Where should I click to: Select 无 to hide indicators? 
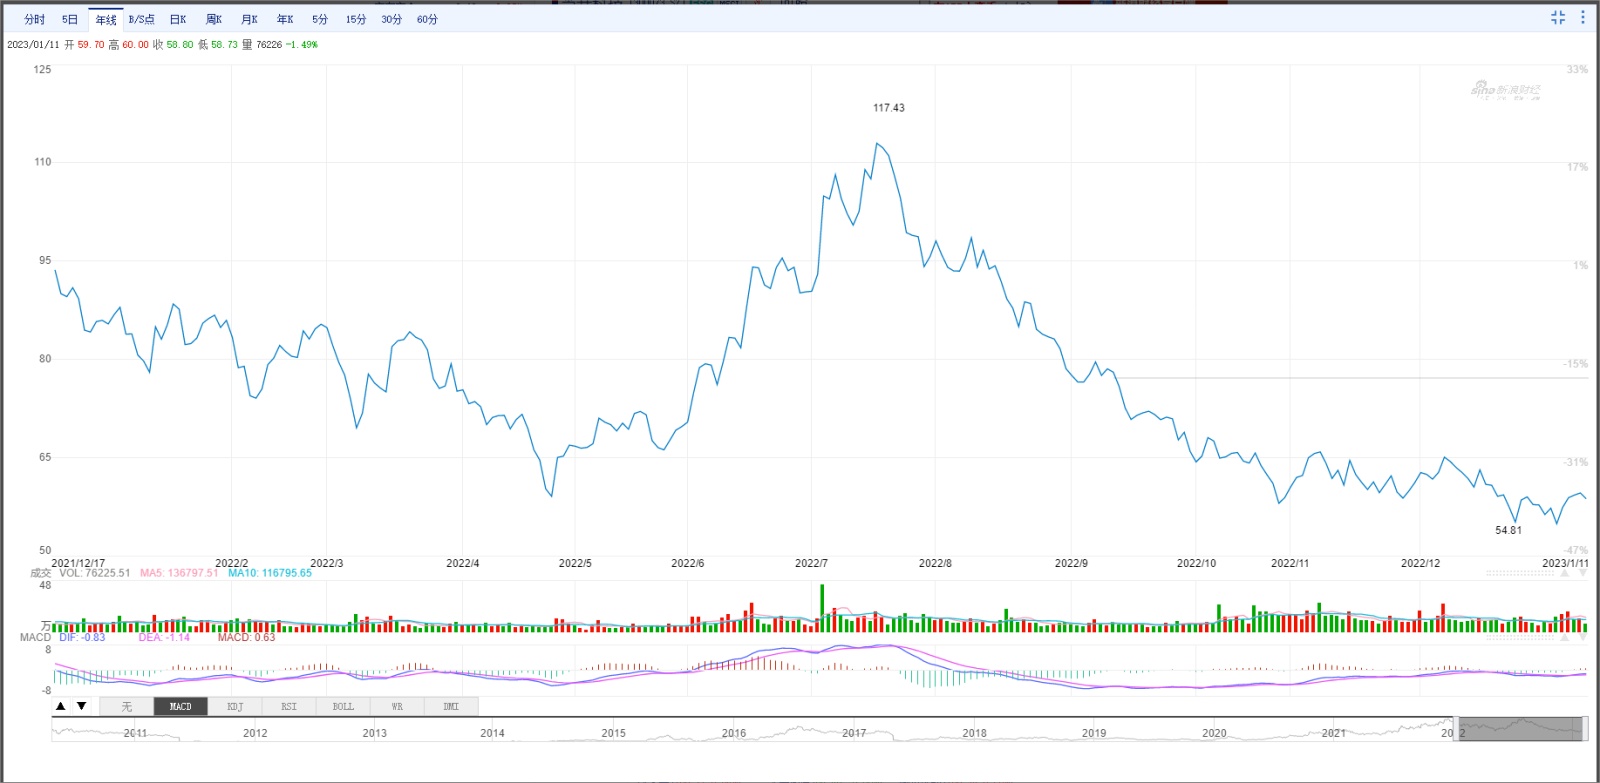(127, 706)
